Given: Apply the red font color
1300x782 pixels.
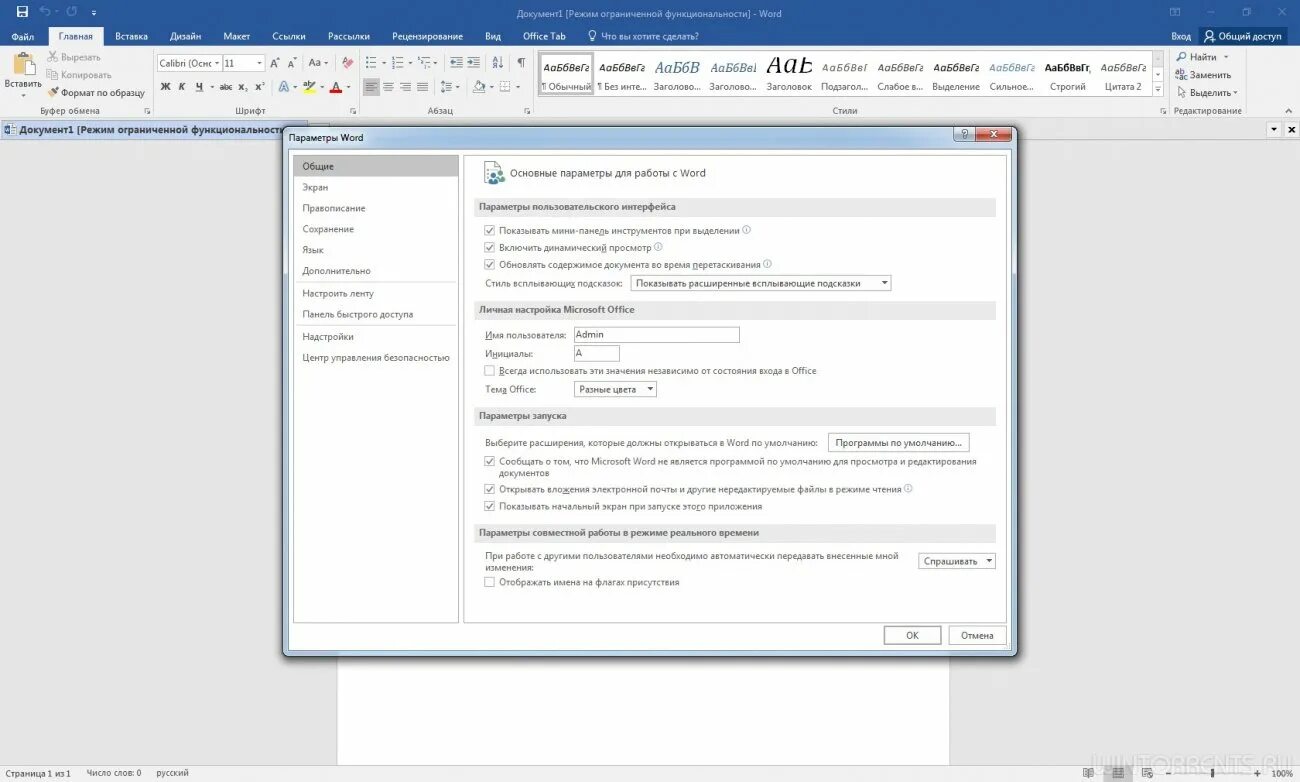Looking at the screenshot, I should [x=335, y=87].
